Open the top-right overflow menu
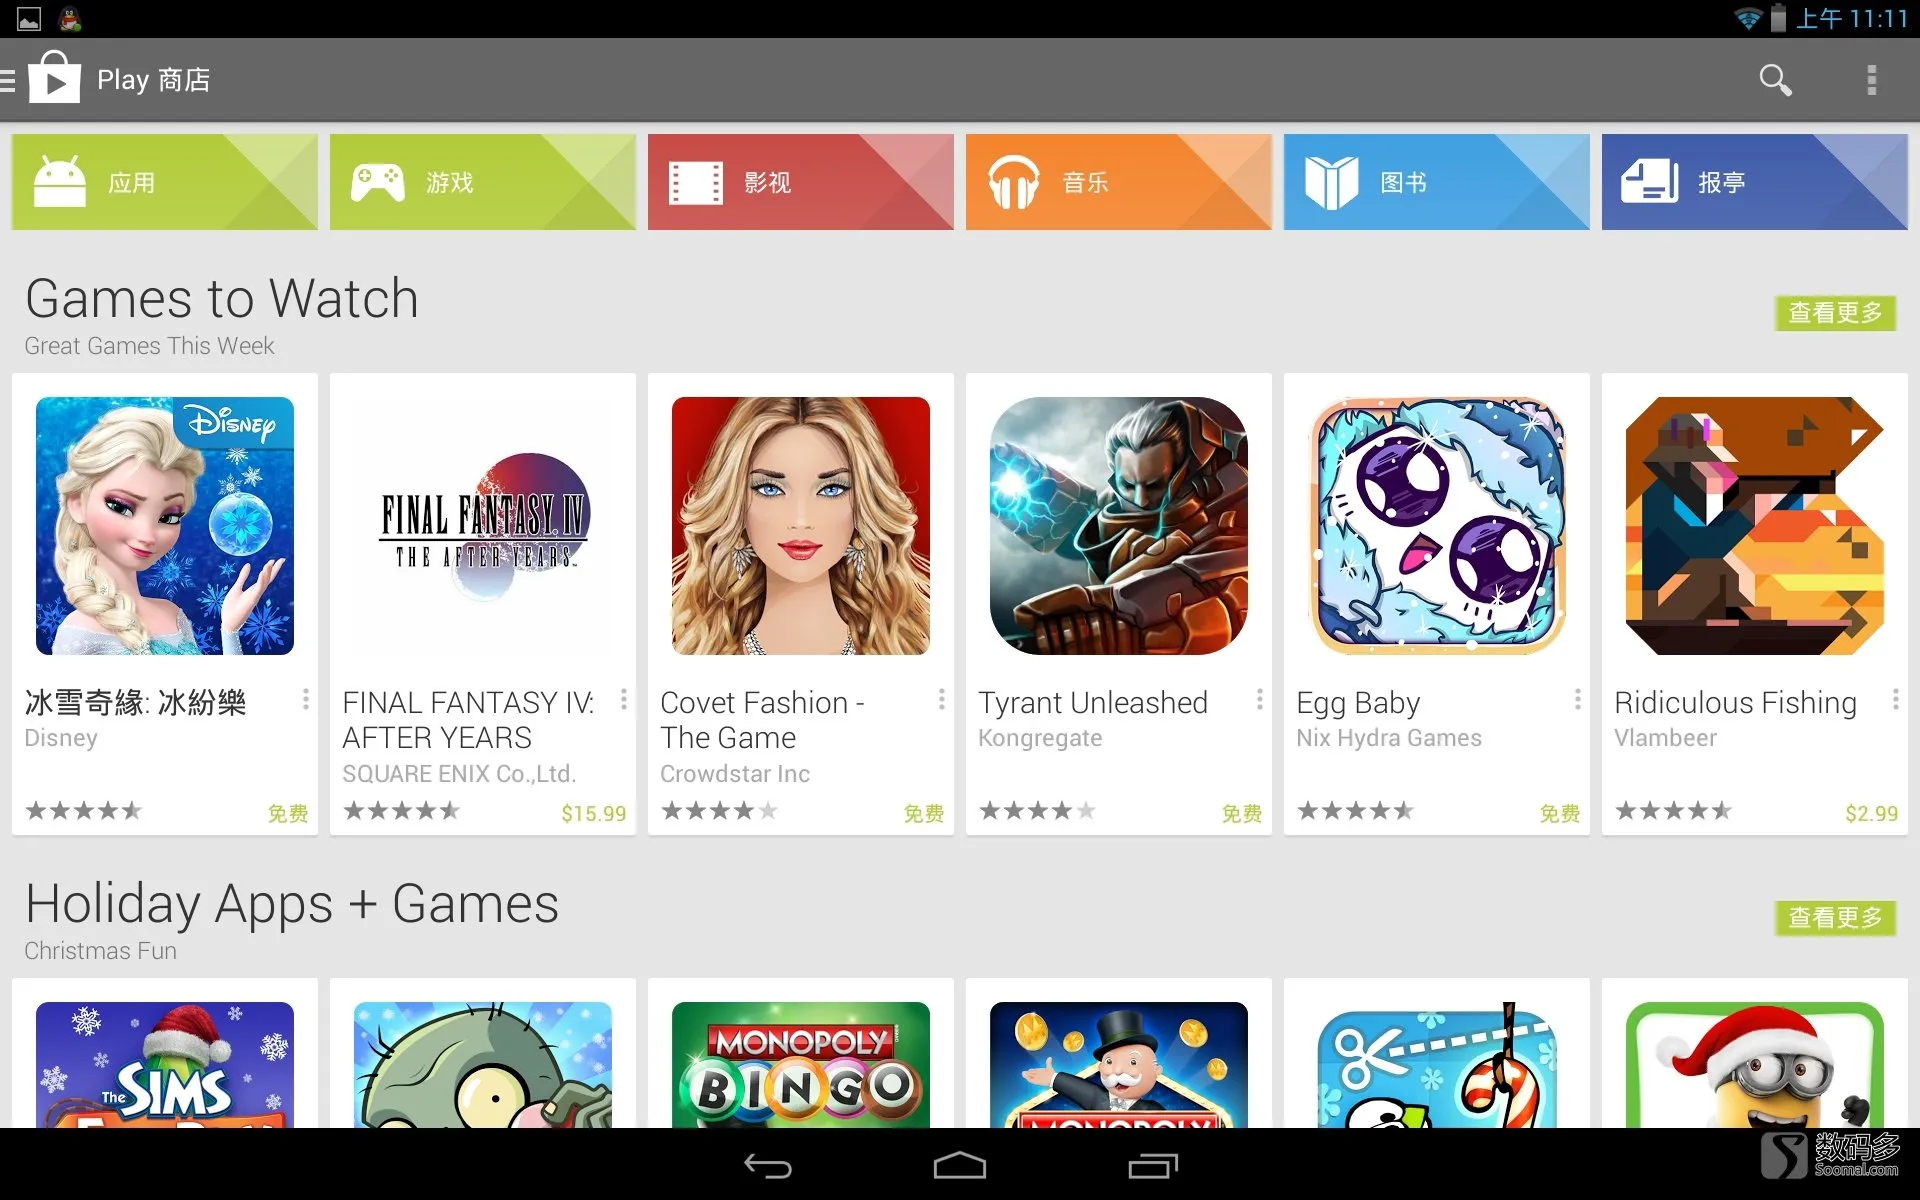Viewport: 1920px width, 1200px height. pos(1871,80)
